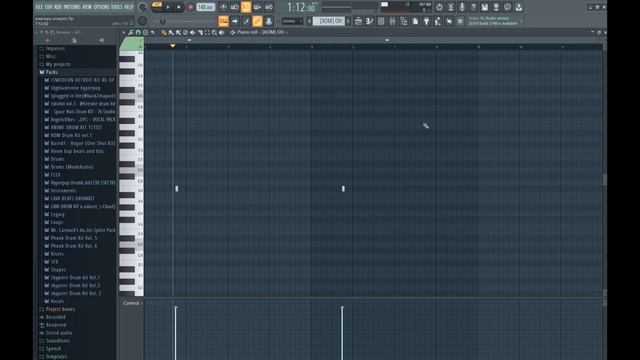Select the Delete tool in piano roll
The image size is (640, 360).
point(185,32)
